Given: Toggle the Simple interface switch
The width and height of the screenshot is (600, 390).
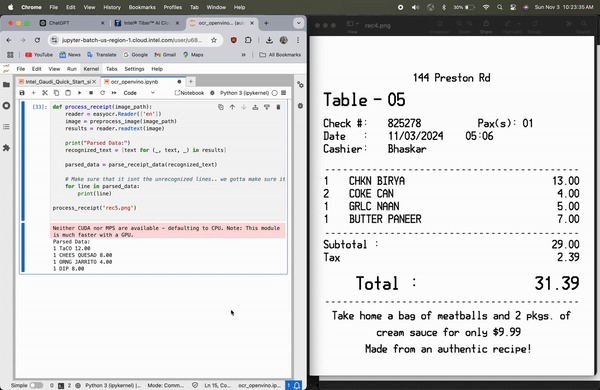Looking at the screenshot, I should click(x=36, y=385).
